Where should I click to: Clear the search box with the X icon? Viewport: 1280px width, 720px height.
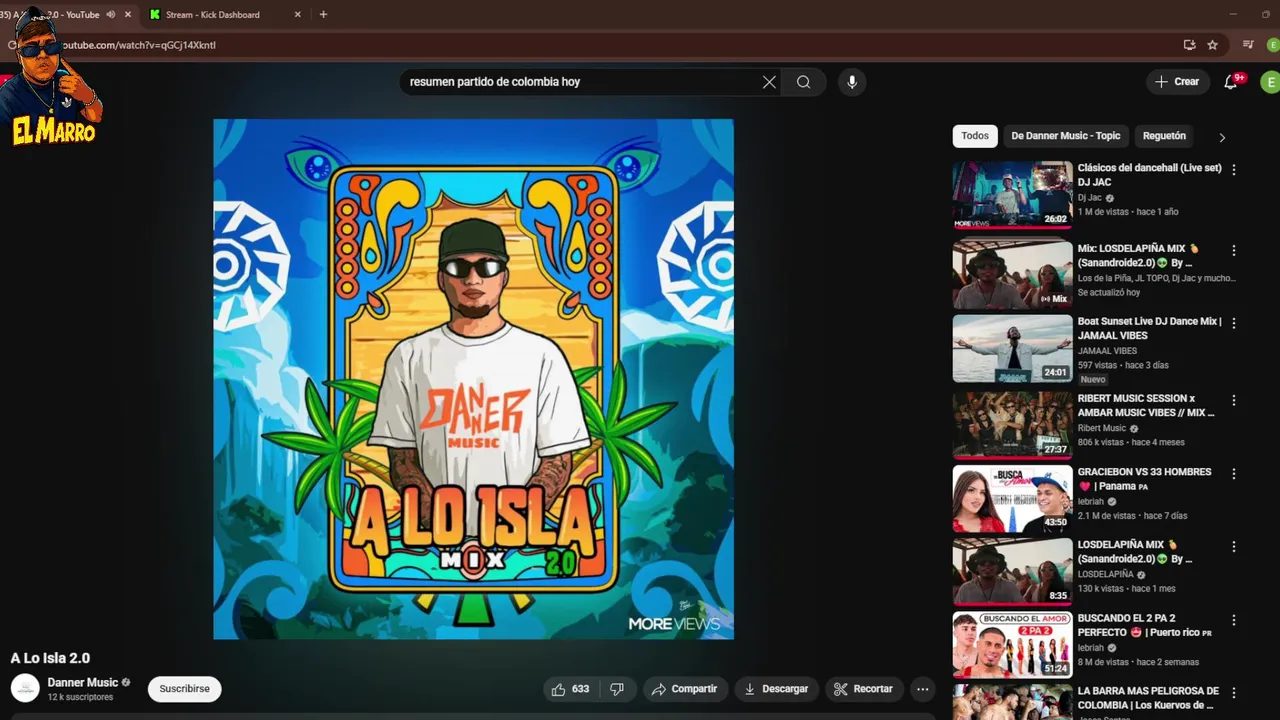769,82
